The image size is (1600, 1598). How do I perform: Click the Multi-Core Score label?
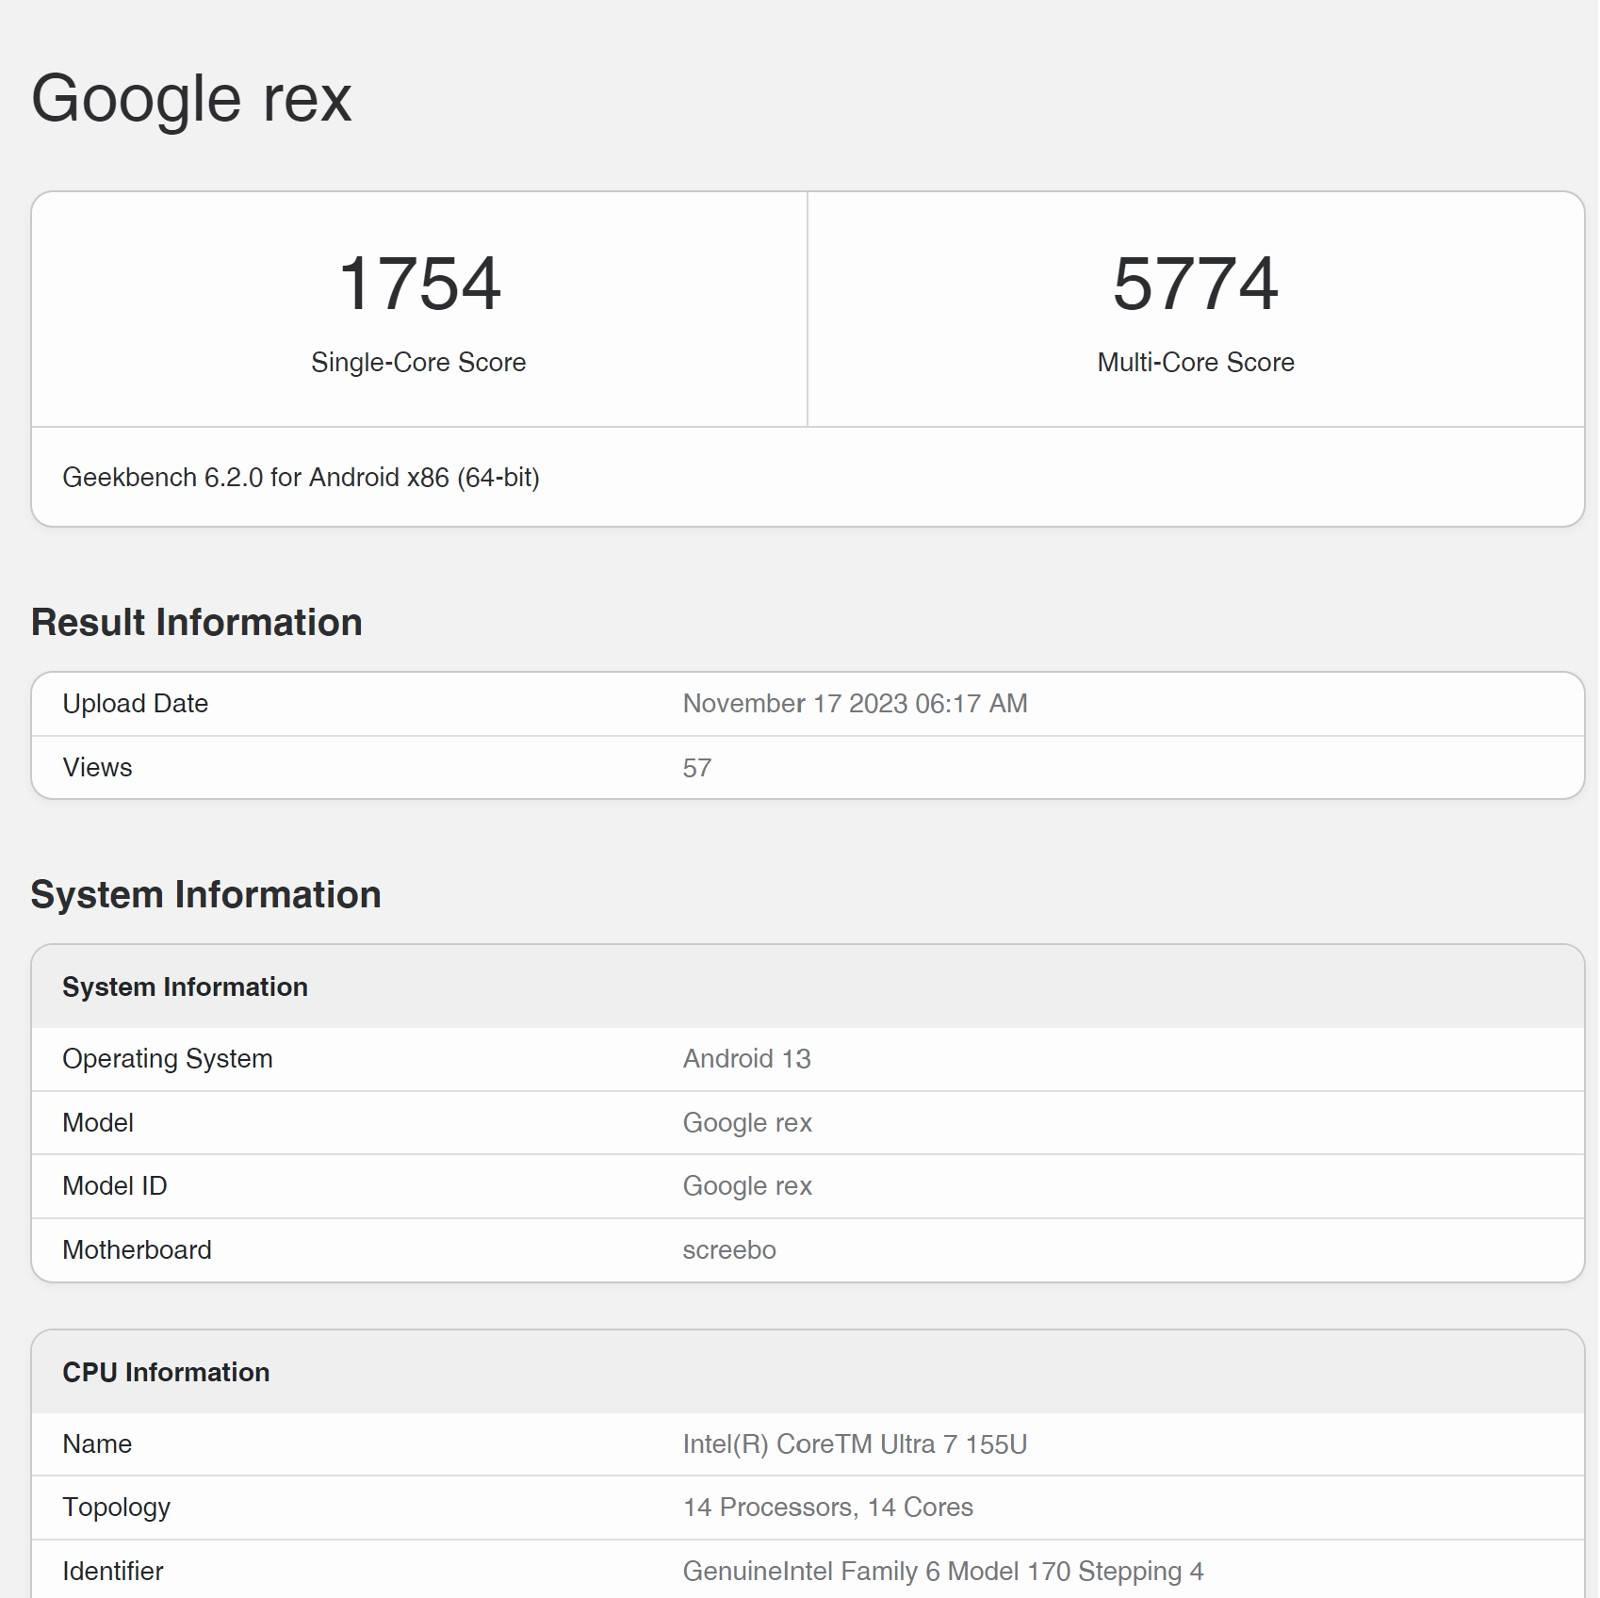1195,362
